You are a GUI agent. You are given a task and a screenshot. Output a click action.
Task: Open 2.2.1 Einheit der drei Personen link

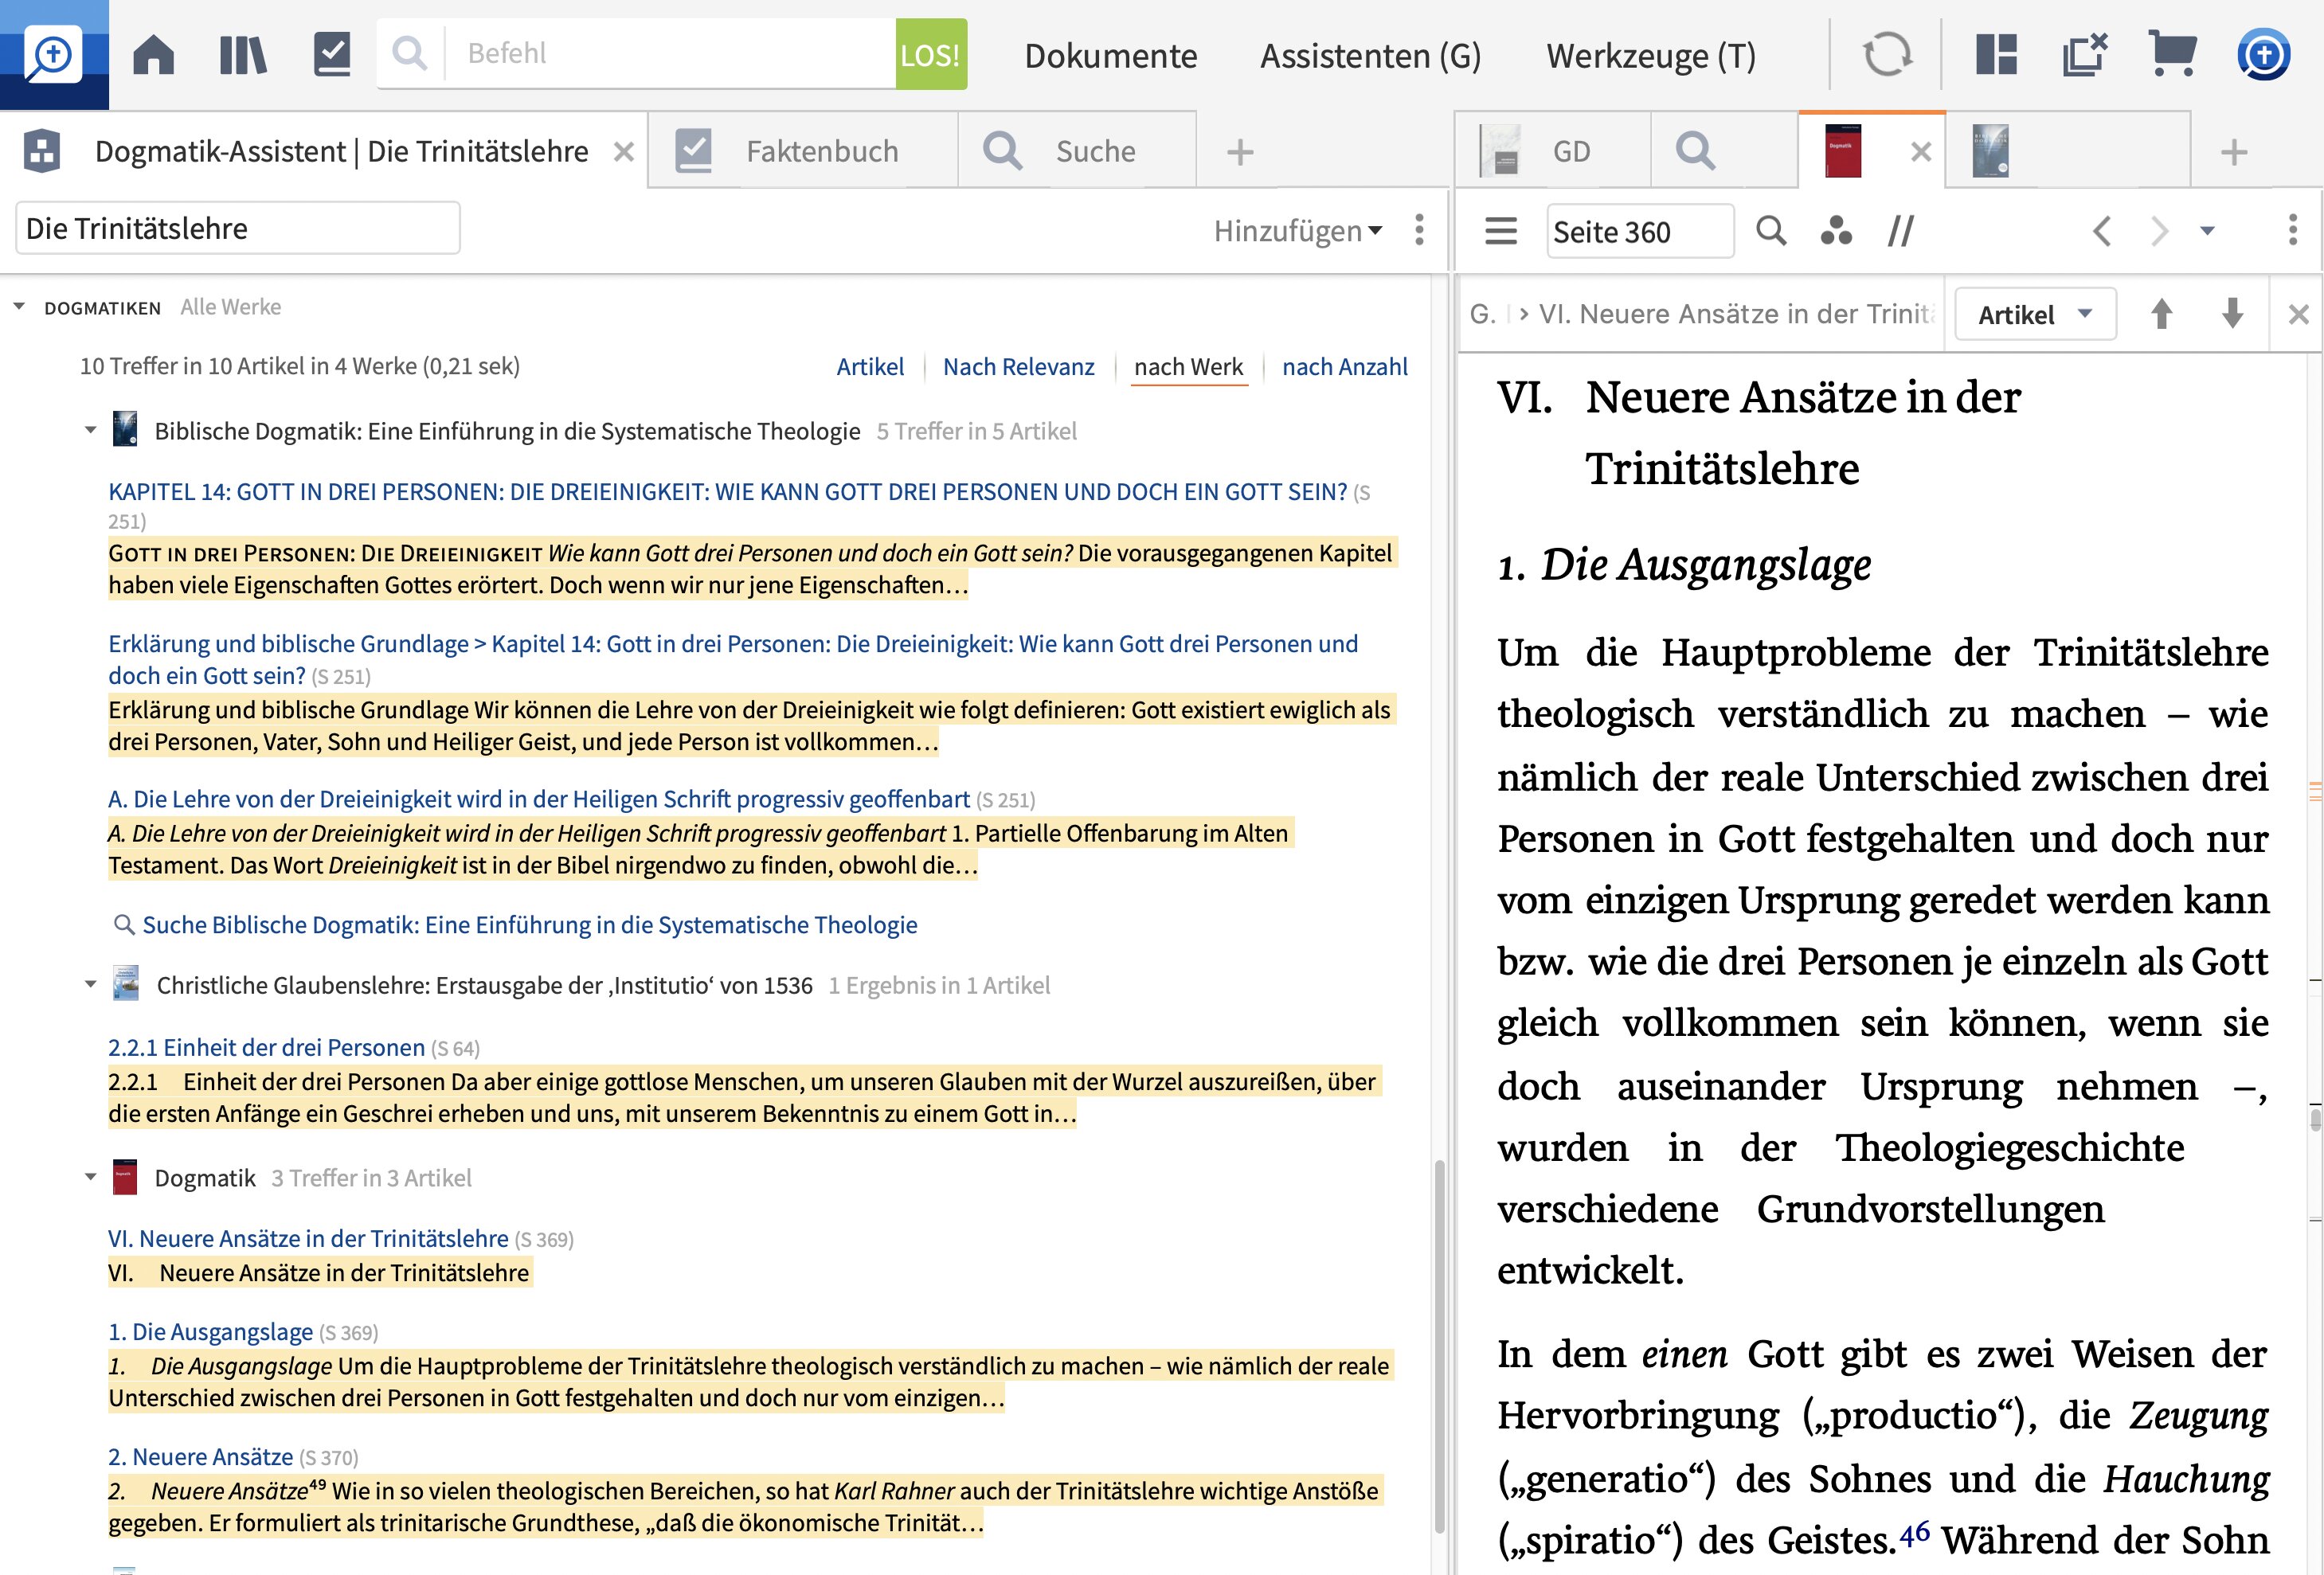click(x=266, y=1047)
